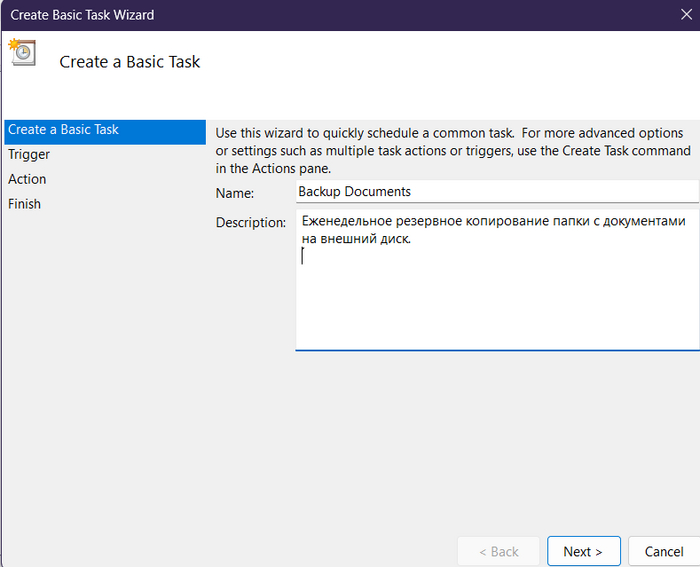Click the greyed-out < Back button
The height and width of the screenshot is (567, 700).
pos(498,551)
